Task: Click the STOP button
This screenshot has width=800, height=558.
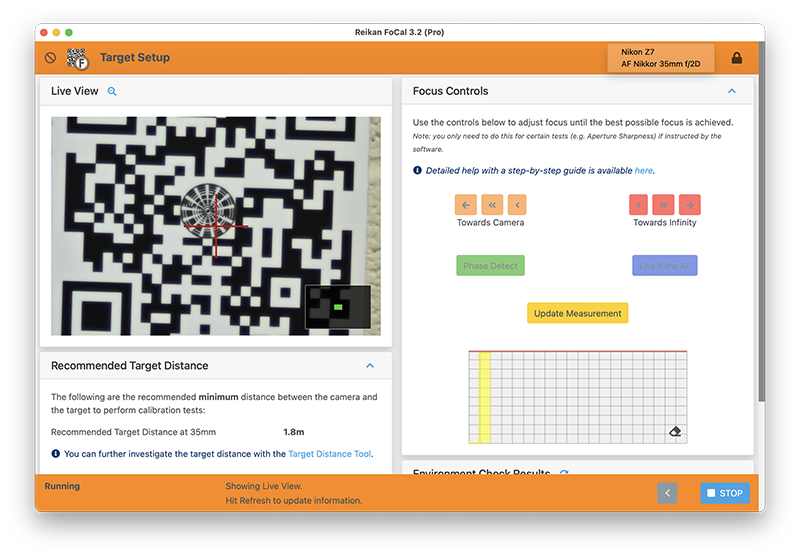Action: pyautogui.click(x=725, y=493)
